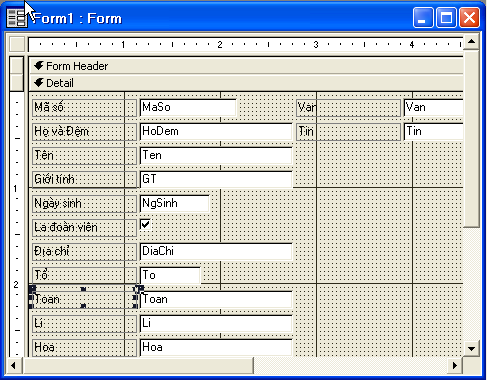Viewport: 488px width, 380px height.
Task: Select the La đoàn viên label
Action: (84, 227)
